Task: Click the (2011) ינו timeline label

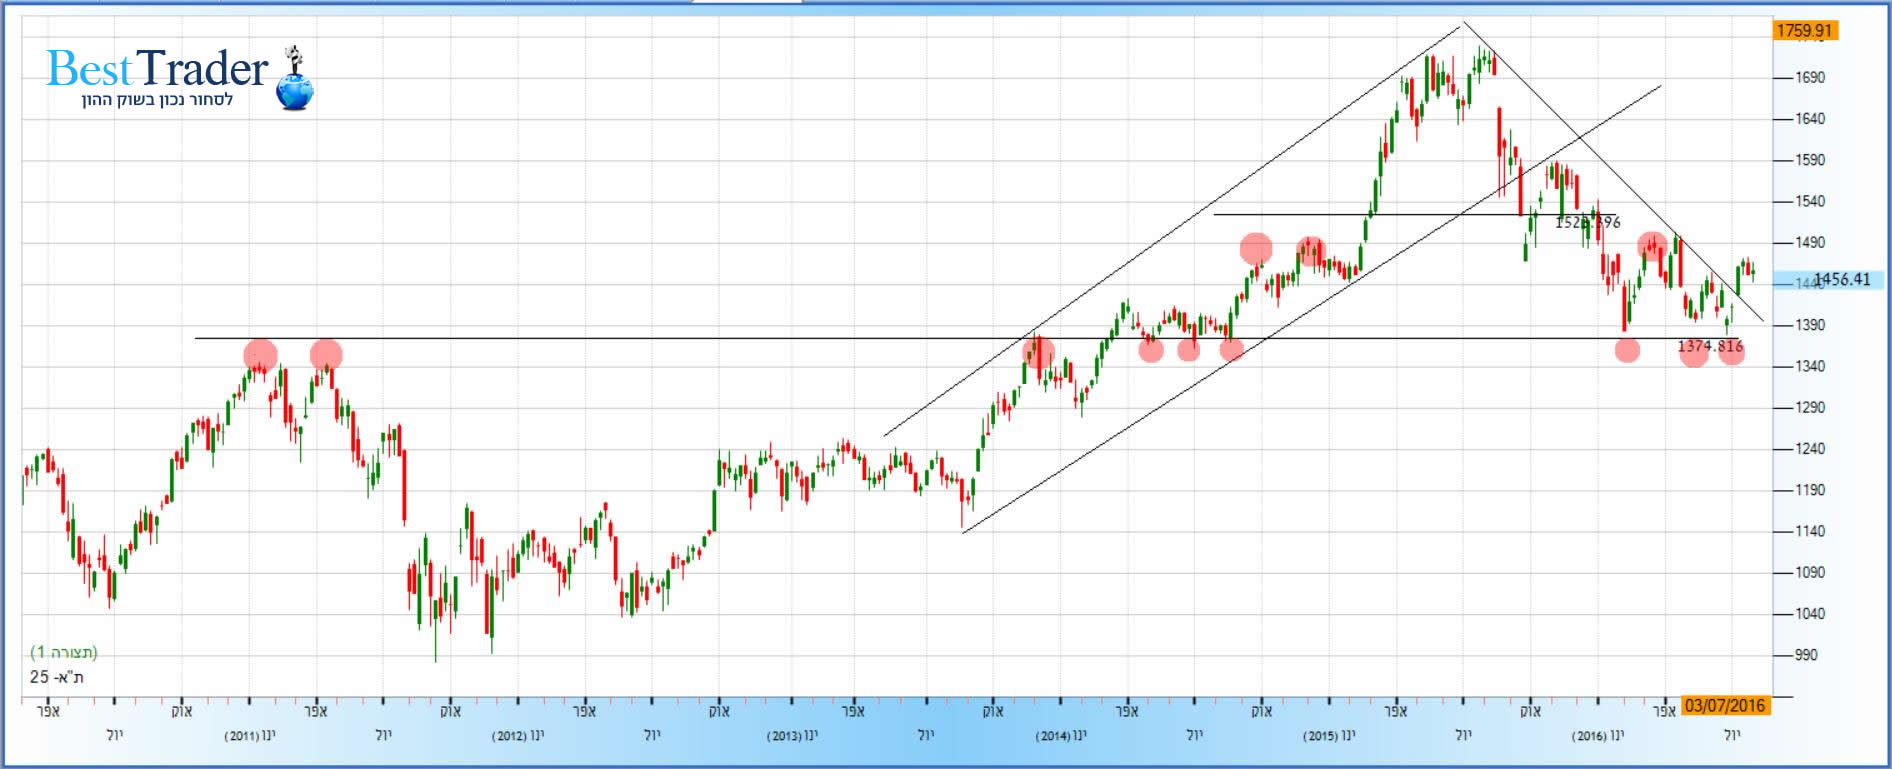Action: tap(250, 736)
